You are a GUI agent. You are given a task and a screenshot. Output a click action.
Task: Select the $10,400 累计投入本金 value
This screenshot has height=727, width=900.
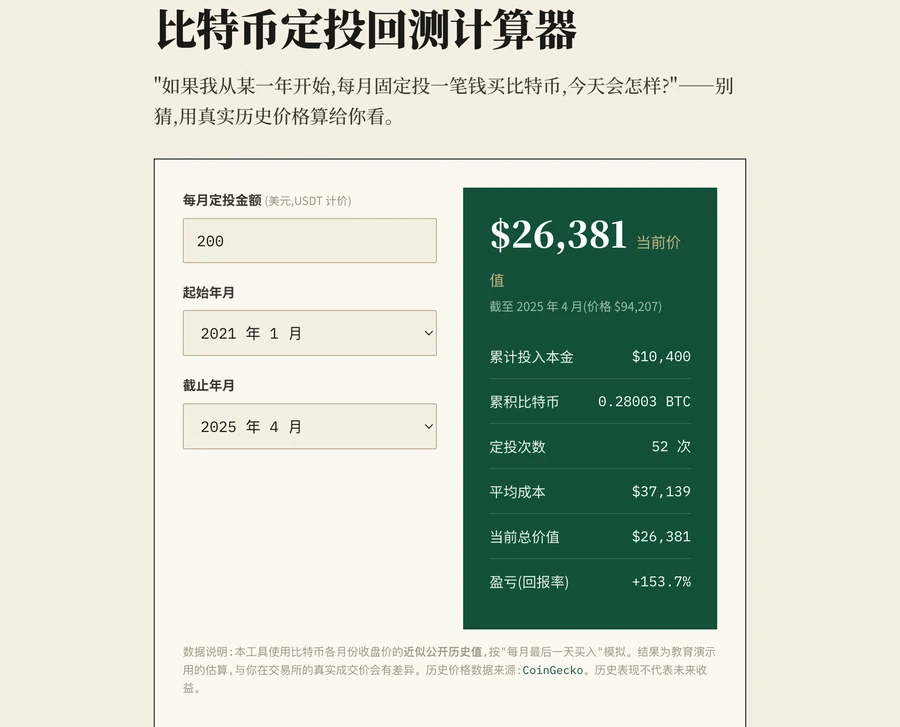(x=661, y=356)
